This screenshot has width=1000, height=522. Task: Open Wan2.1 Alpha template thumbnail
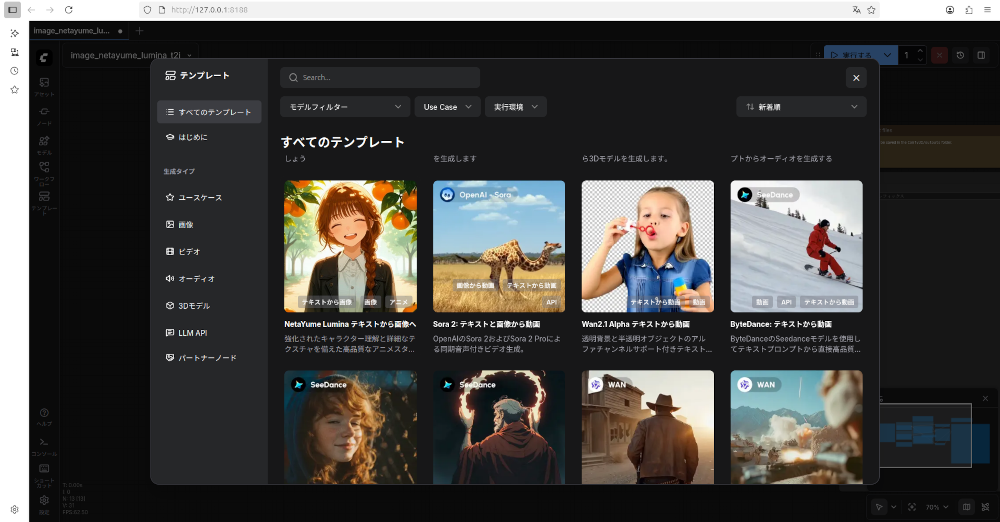tap(647, 246)
